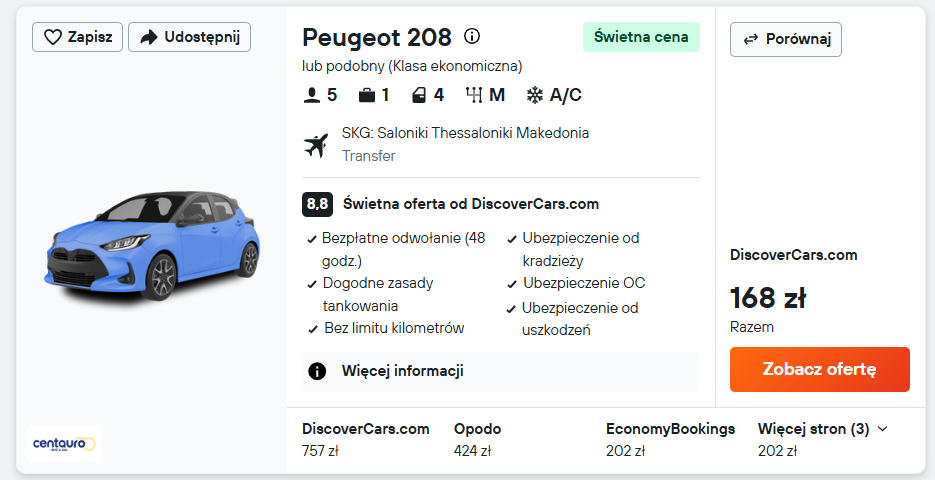The height and width of the screenshot is (480, 935).
Task: Click the Peugeot 208 title
Action: (x=377, y=38)
